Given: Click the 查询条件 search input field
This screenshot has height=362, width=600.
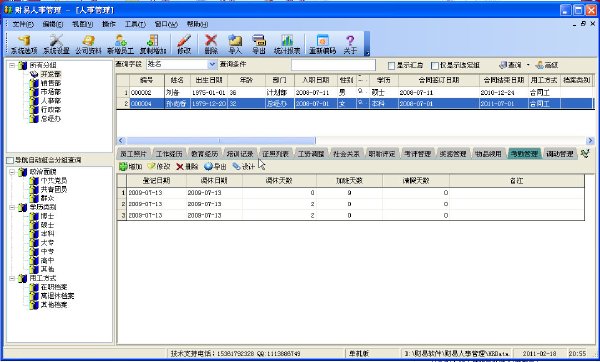Looking at the screenshot, I should [333, 65].
